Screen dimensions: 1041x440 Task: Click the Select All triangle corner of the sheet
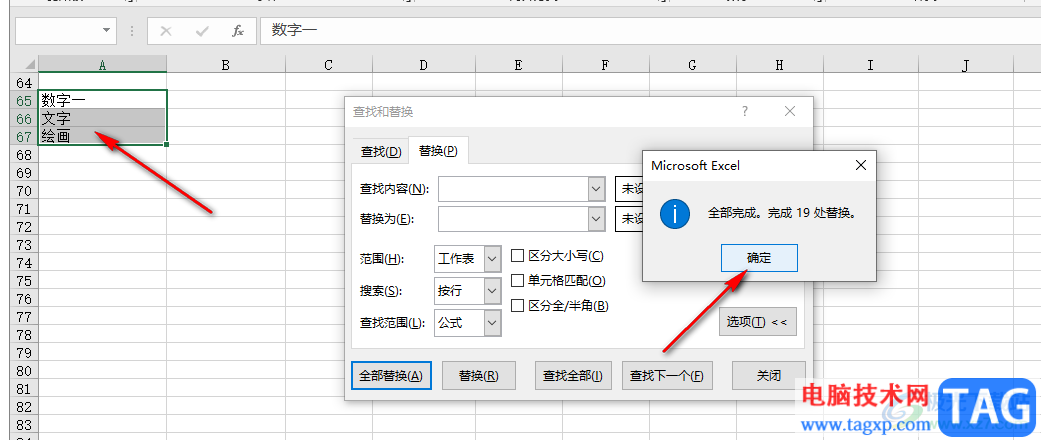click(x=29, y=64)
